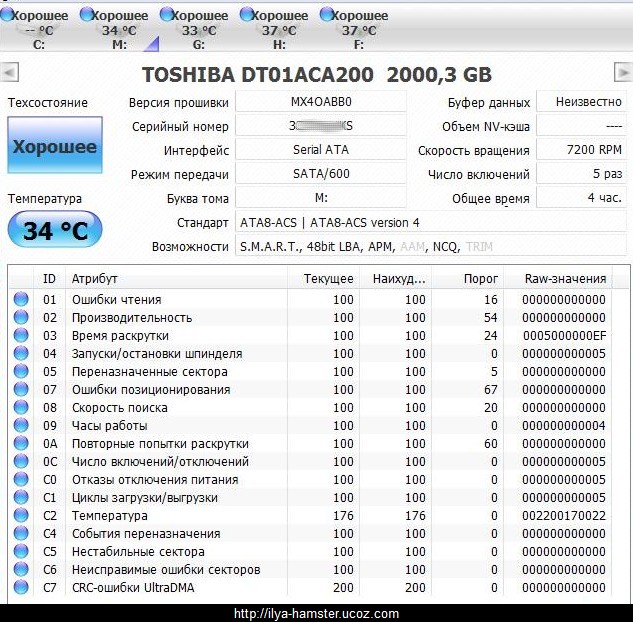Viewport: 633px width, 622px height.
Task: Click status orb for C1 Циклы загрузки/выгрузки
Action: point(21,497)
